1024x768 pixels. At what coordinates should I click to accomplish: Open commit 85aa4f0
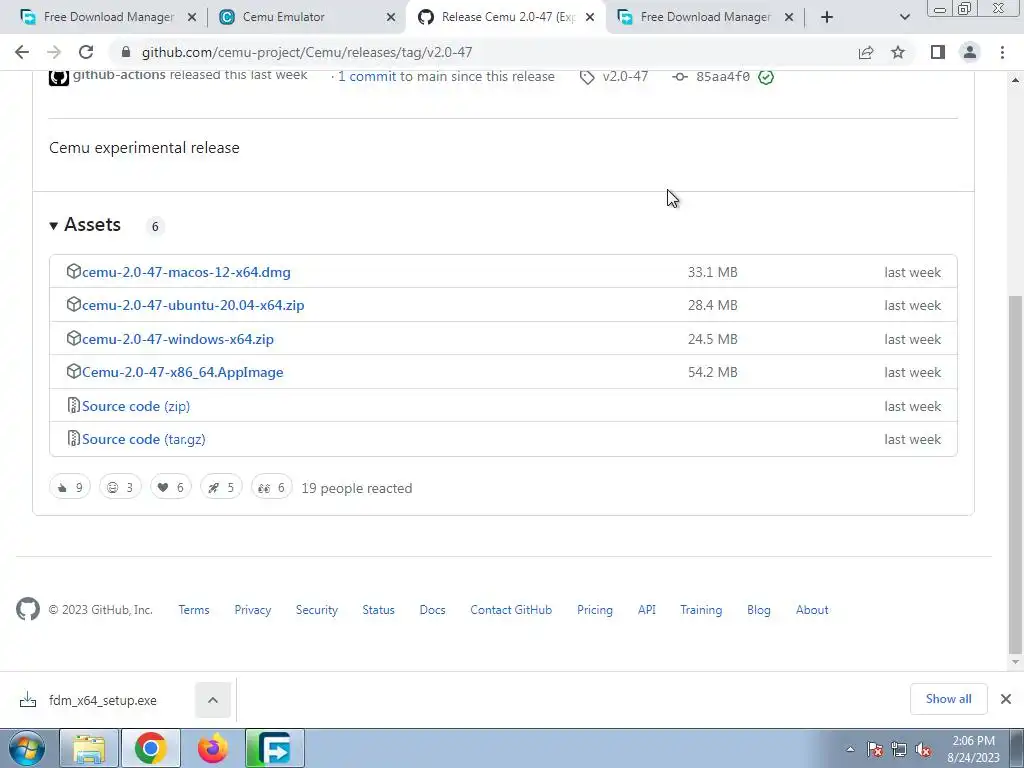pos(722,76)
